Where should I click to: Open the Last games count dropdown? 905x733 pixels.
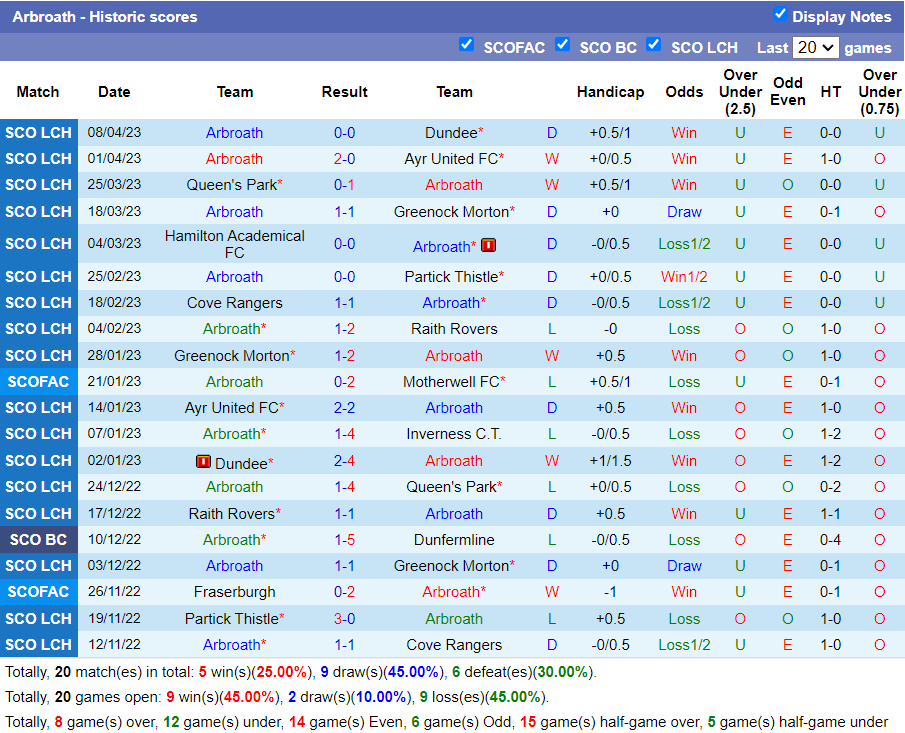(815, 47)
